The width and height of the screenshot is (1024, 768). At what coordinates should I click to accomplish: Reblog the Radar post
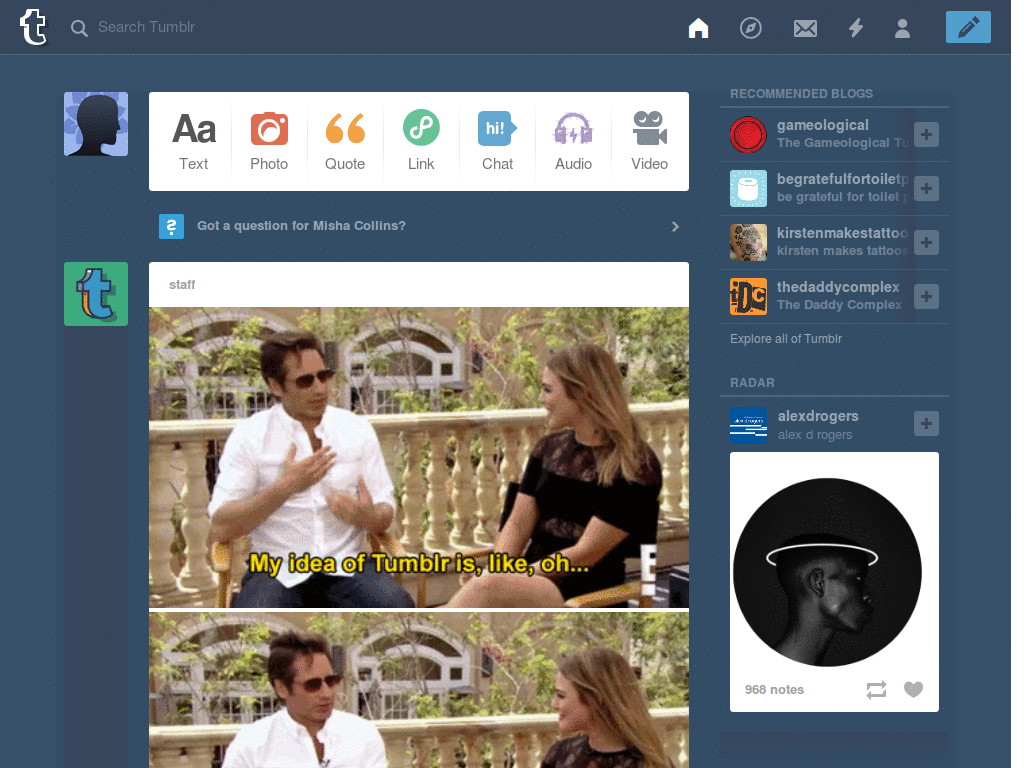coord(876,690)
